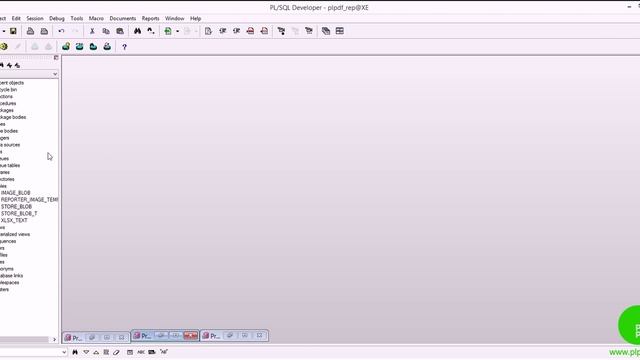Click the Replace icon next to binoculars
This screenshot has height=360, width=640.
point(151,31)
